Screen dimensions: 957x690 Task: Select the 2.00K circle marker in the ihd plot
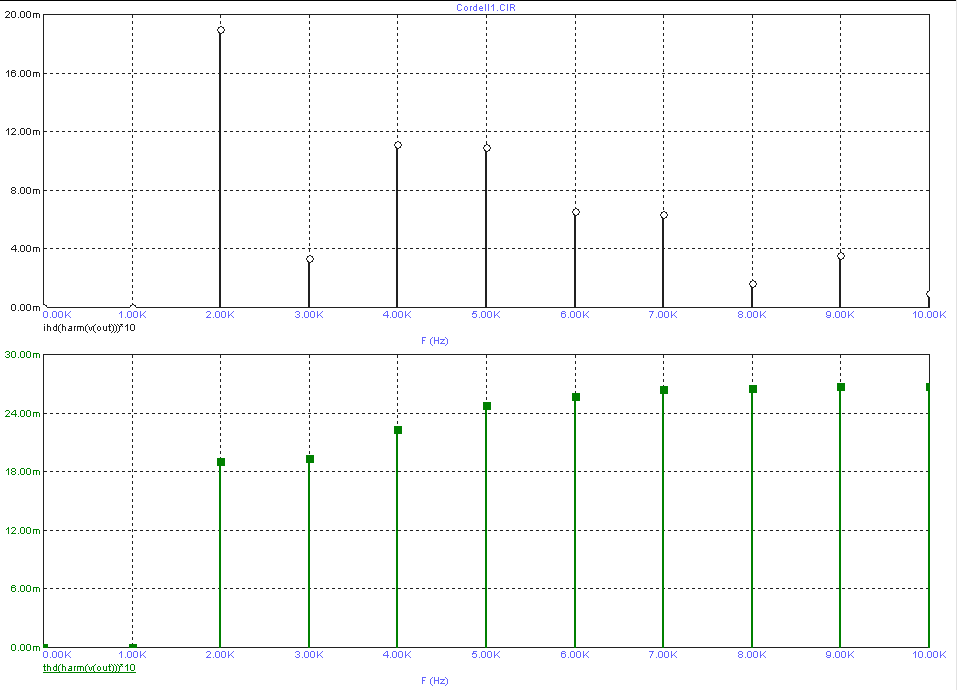click(221, 30)
